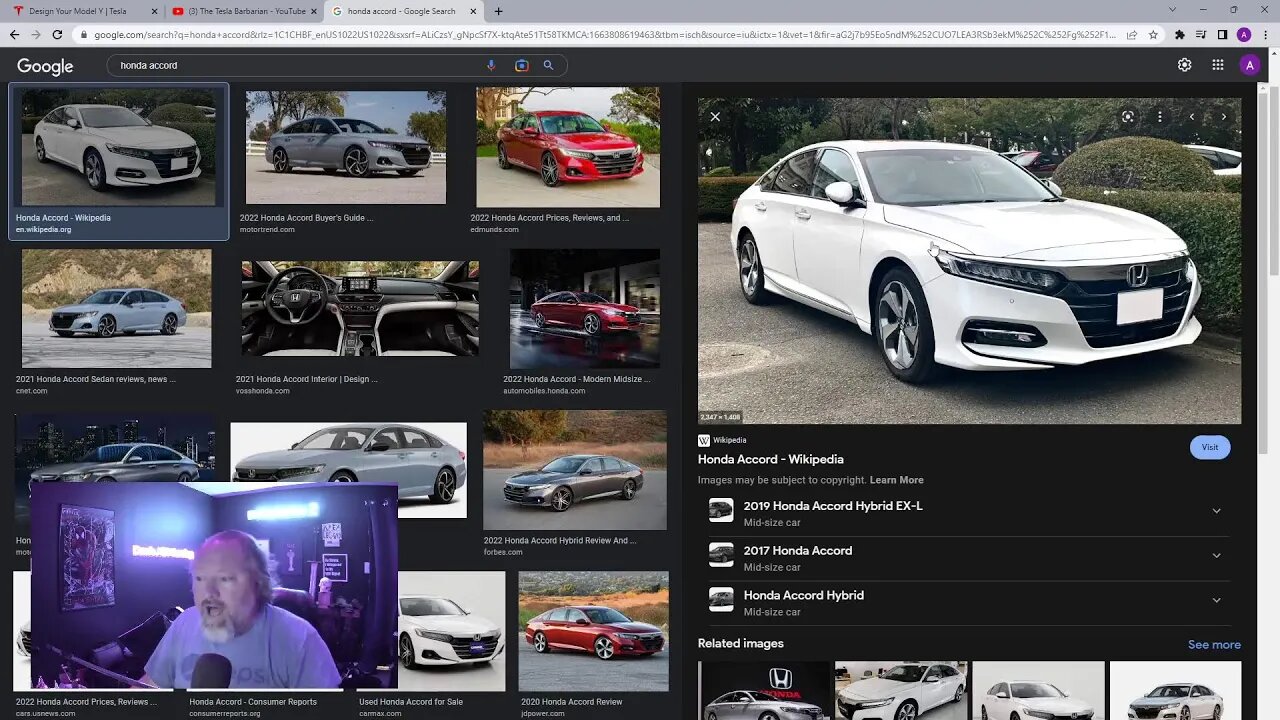Open the 2021 Accord Sedan cnet thumbnail

(x=116, y=308)
